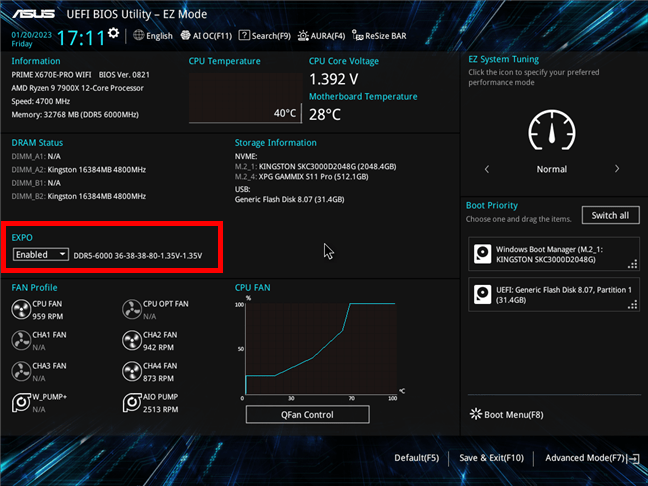Click the AMD Ryzen 9 7900X processor text

[x=78, y=88]
